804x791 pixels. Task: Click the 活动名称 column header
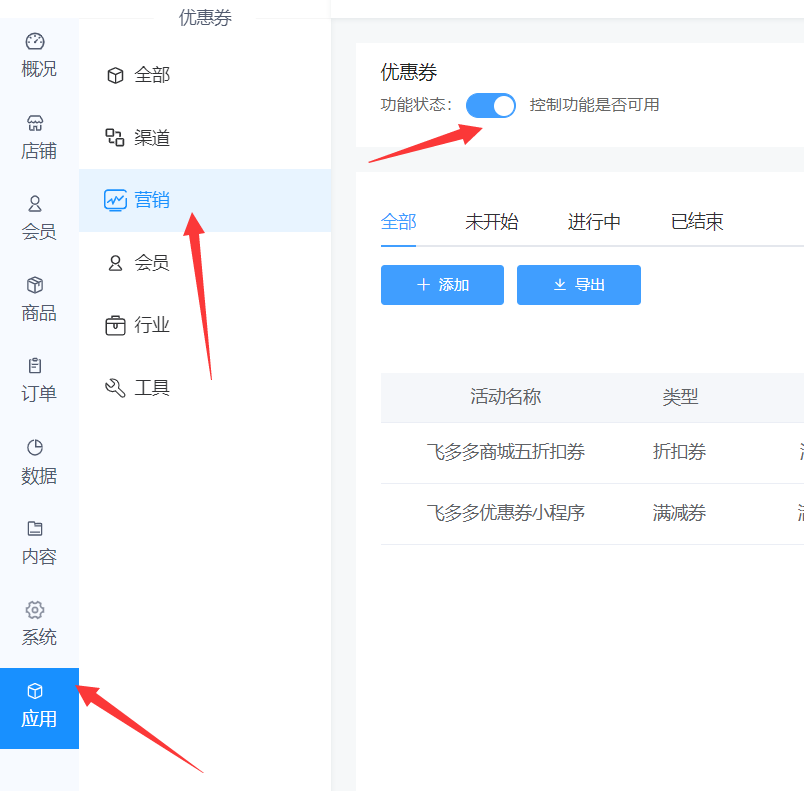pyautogui.click(x=506, y=397)
